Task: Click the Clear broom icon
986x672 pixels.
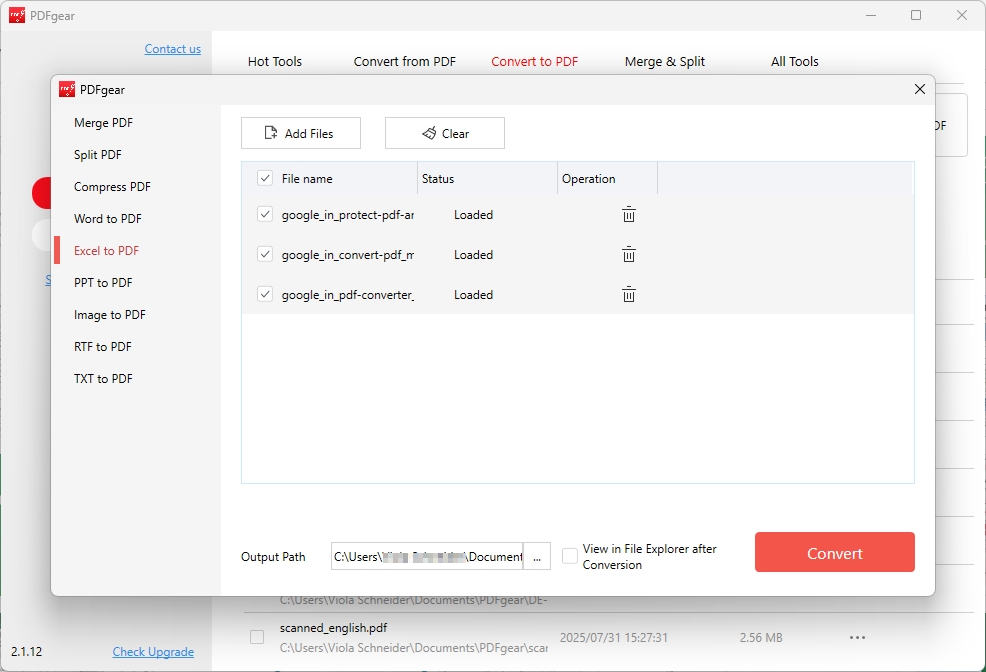Action: pos(428,132)
